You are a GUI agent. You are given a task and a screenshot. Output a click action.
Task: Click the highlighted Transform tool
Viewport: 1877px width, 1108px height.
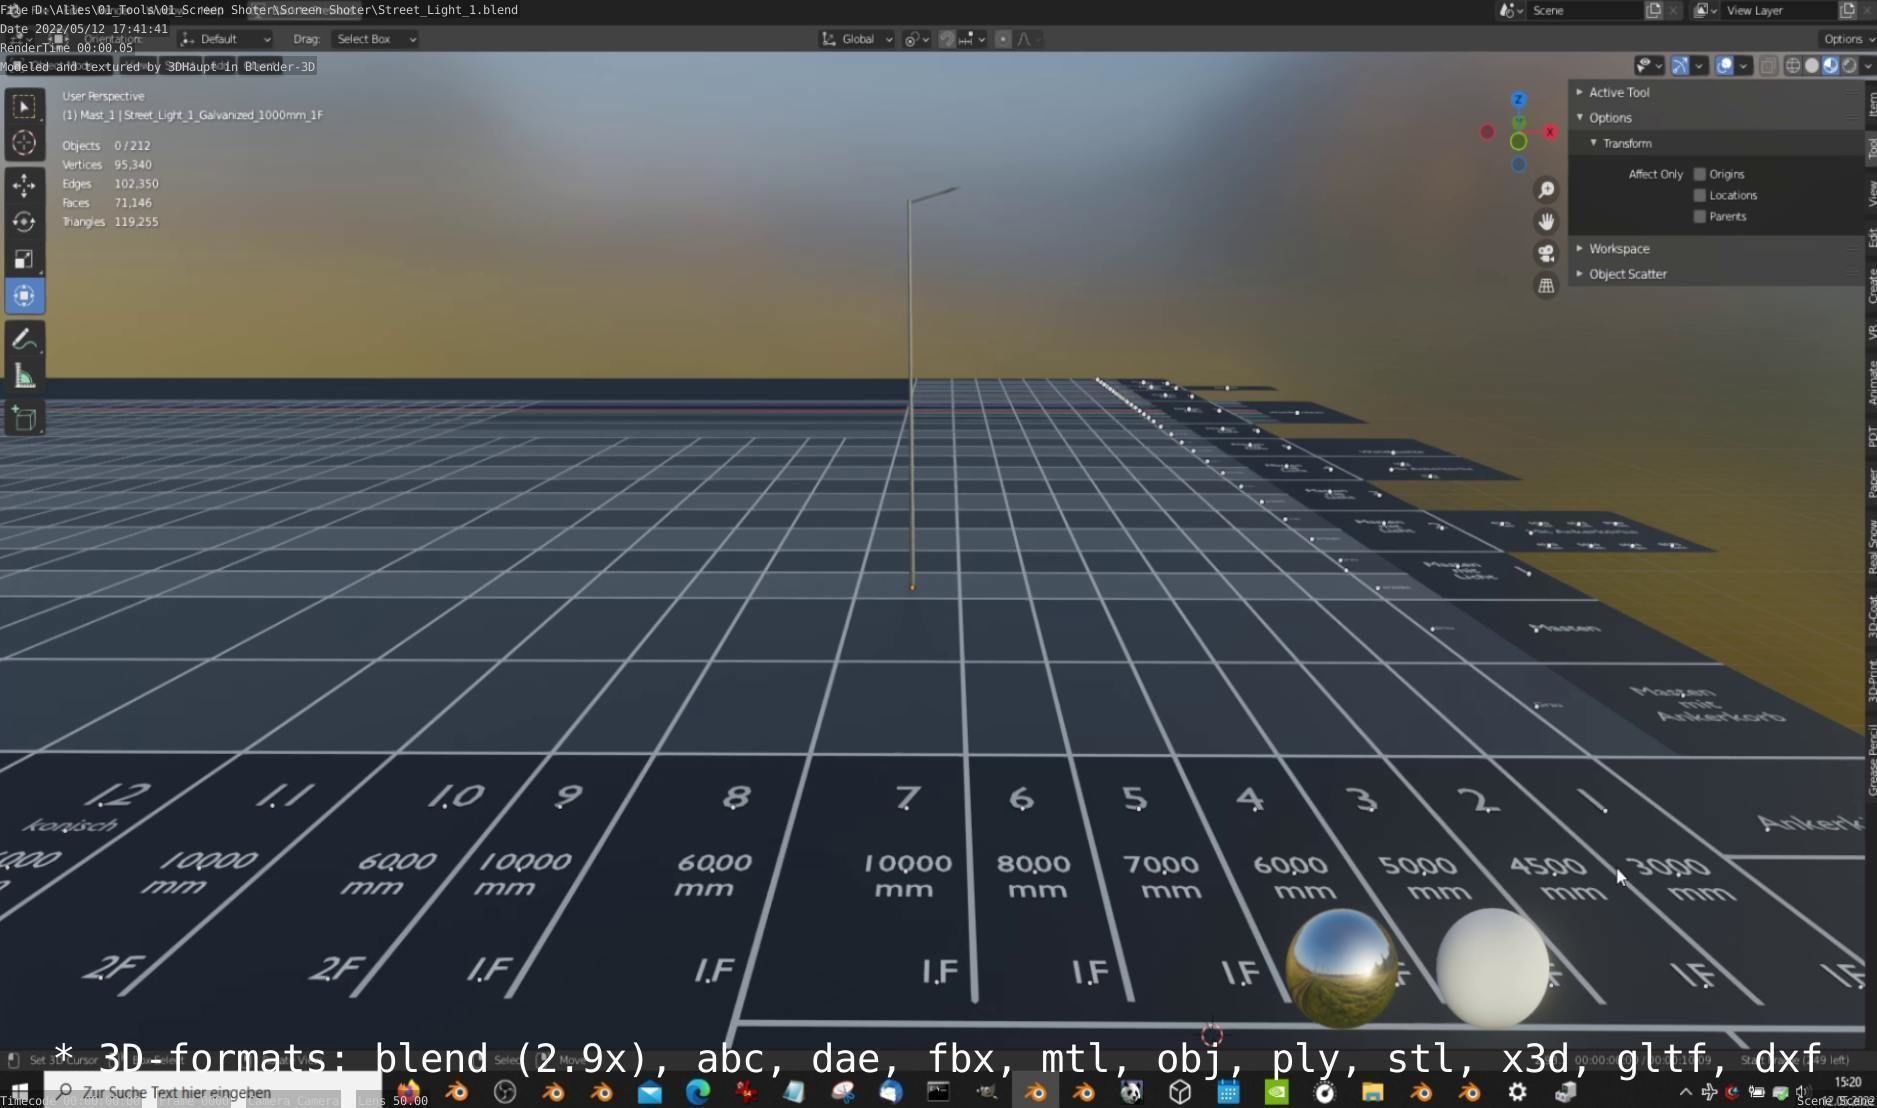tap(25, 296)
